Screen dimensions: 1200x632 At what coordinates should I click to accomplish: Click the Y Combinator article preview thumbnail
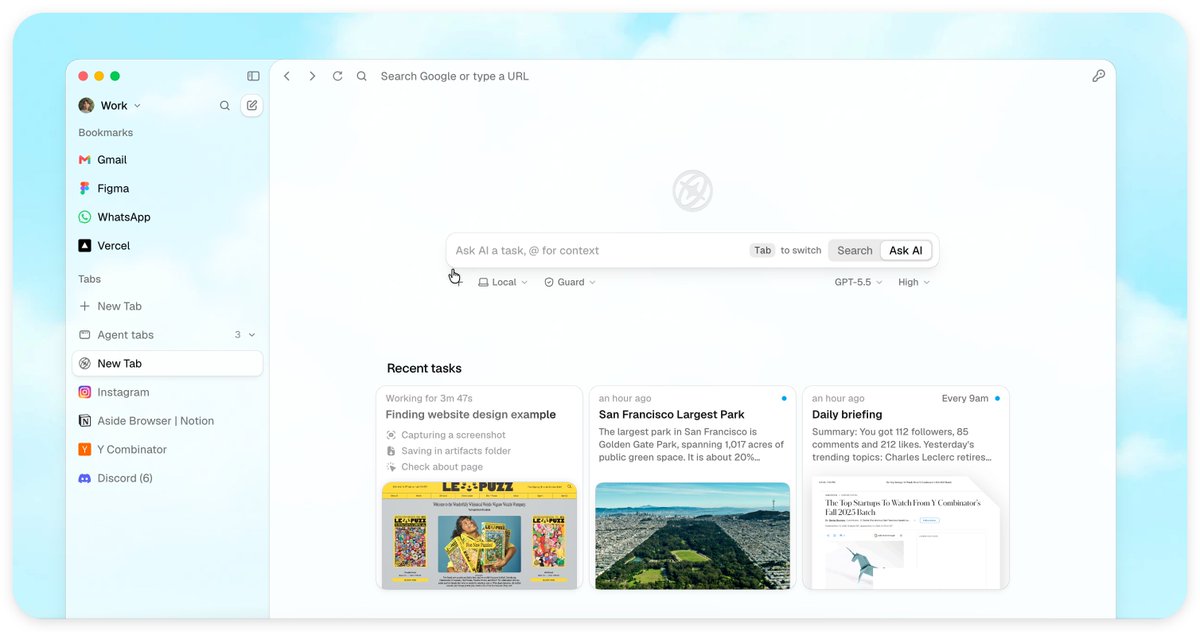pyautogui.click(x=906, y=532)
